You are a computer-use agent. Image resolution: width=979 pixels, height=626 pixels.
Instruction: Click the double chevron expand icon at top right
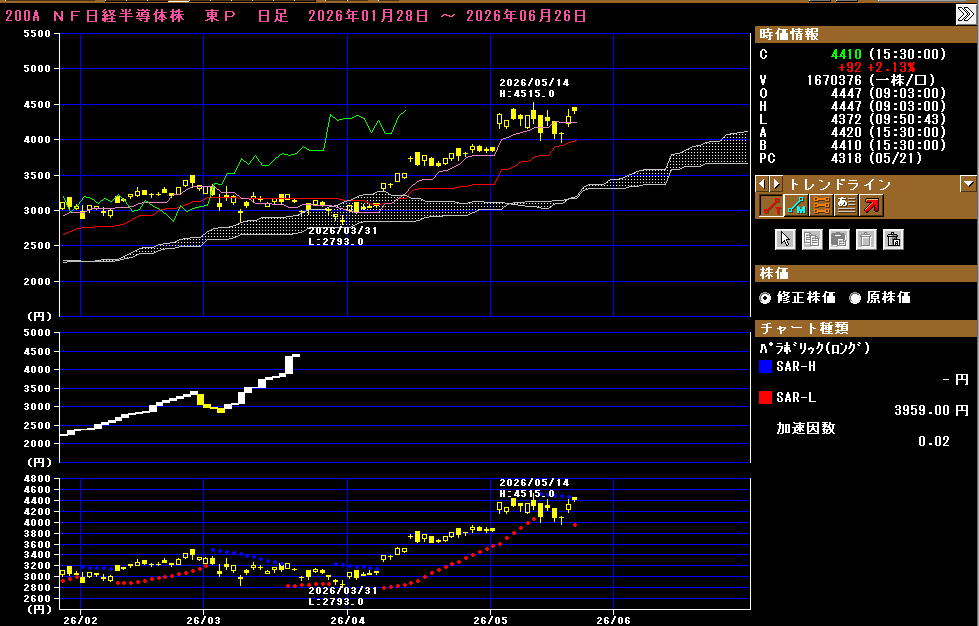(x=965, y=15)
